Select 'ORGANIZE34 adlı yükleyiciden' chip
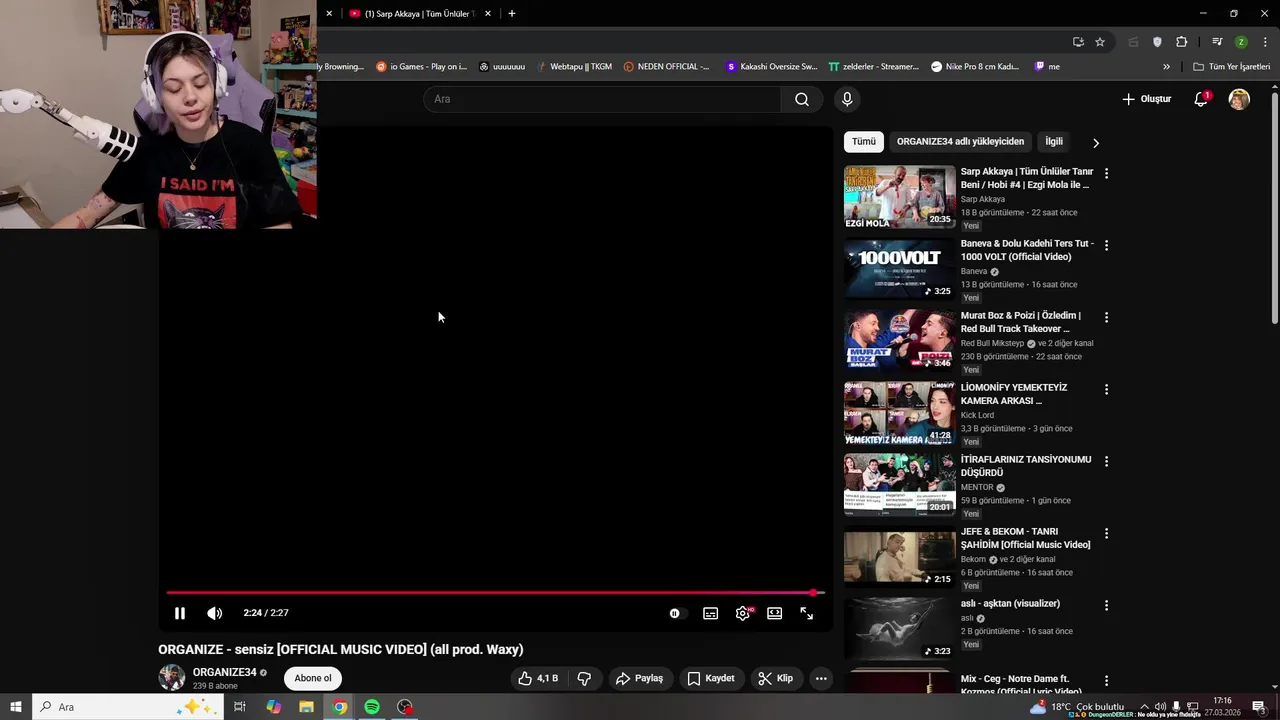Image resolution: width=1280 pixels, height=720 pixels. tap(960, 142)
